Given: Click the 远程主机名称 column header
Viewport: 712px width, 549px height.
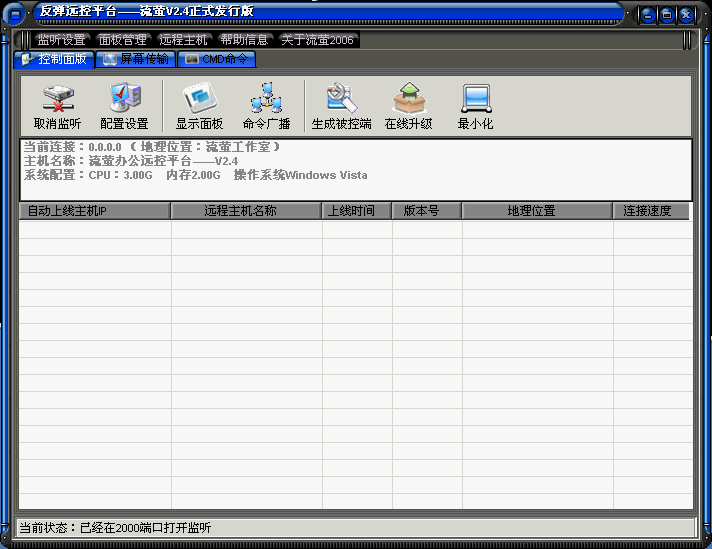Looking at the screenshot, I should tap(246, 211).
